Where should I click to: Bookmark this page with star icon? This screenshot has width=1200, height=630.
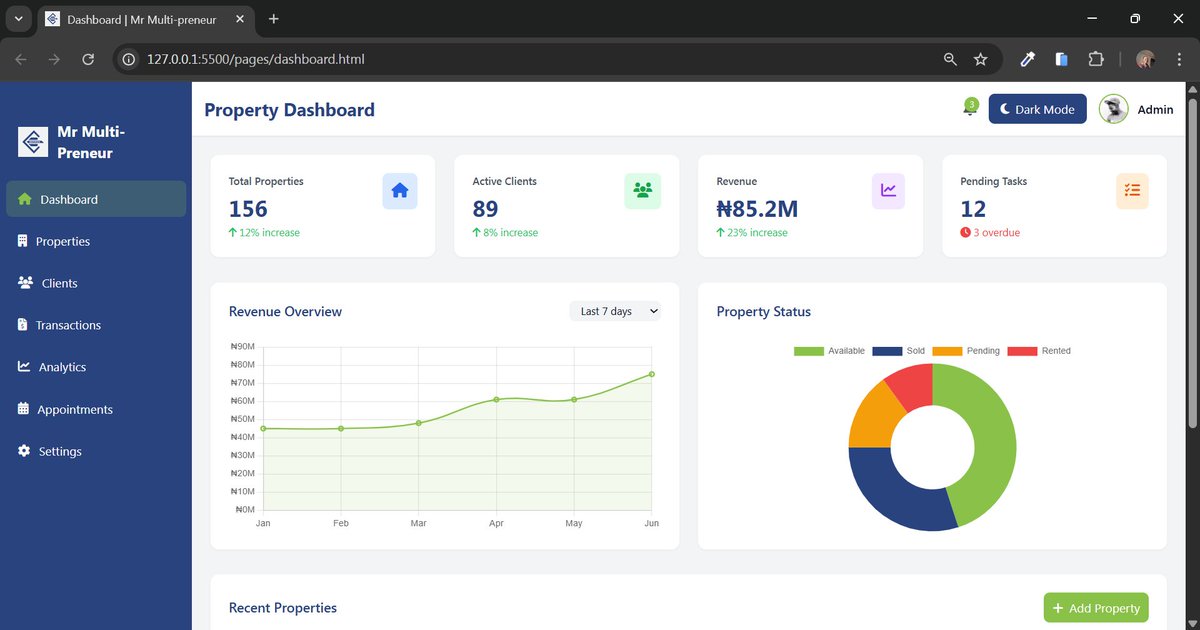click(x=980, y=59)
